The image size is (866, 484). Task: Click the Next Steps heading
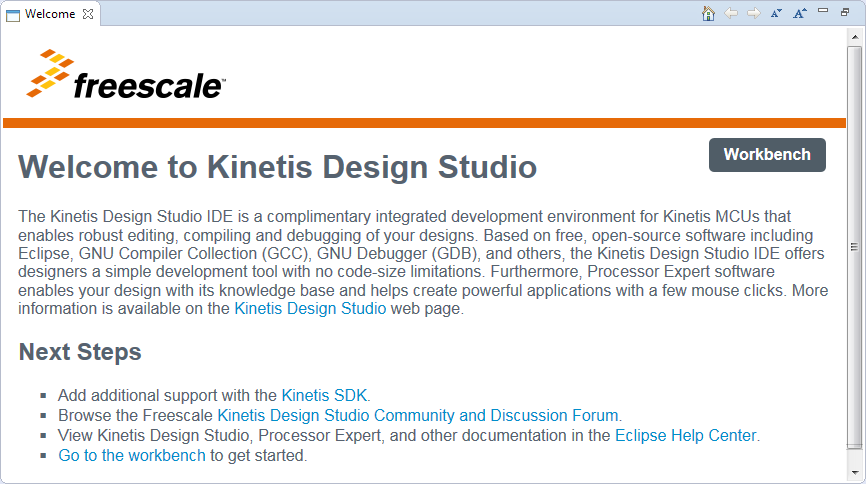(x=80, y=352)
